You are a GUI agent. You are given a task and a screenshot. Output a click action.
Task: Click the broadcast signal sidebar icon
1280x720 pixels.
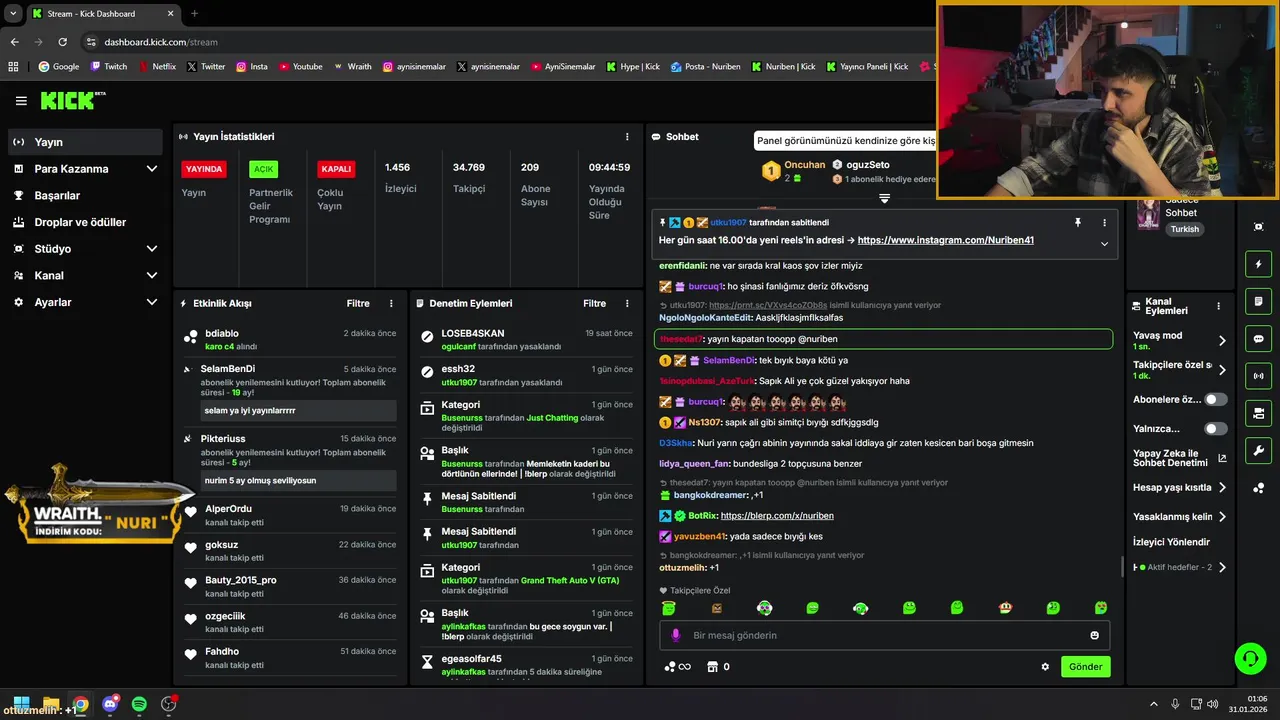(x=1258, y=376)
